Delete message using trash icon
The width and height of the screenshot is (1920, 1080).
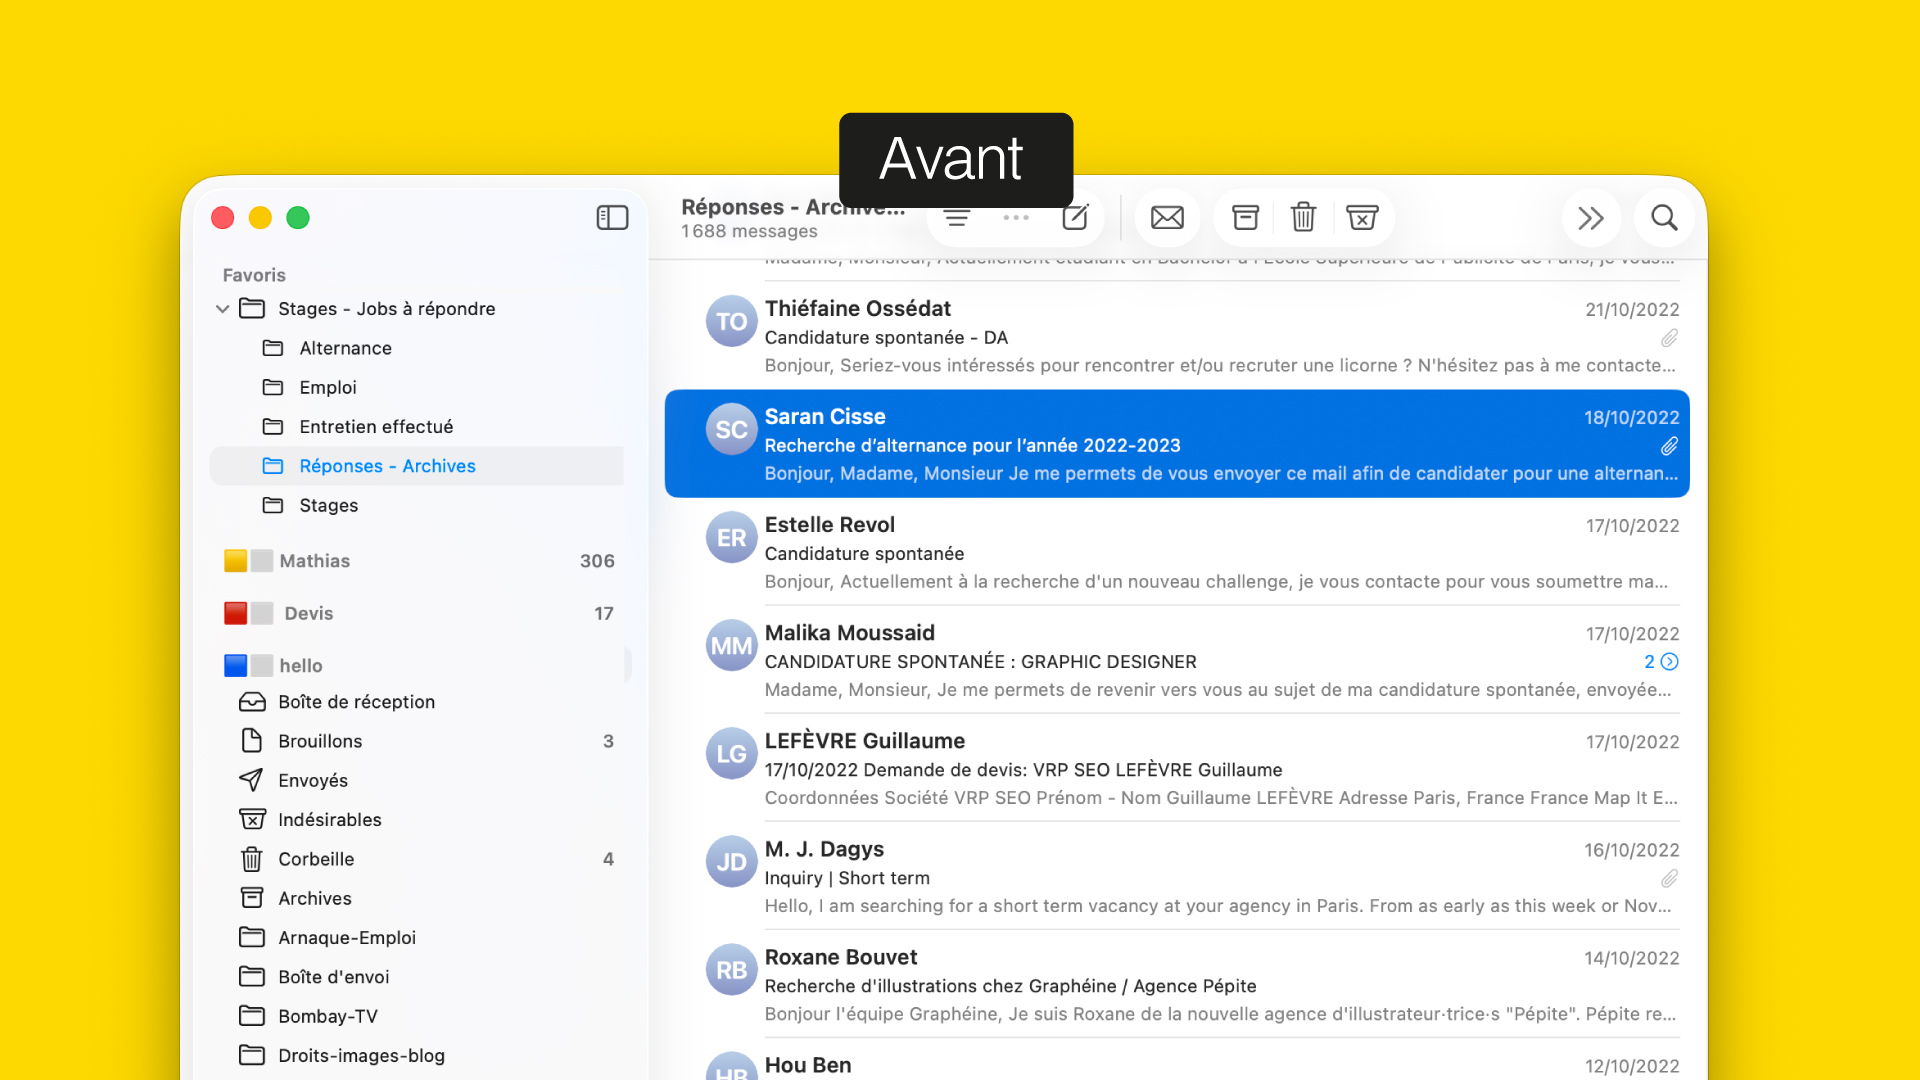(1303, 218)
